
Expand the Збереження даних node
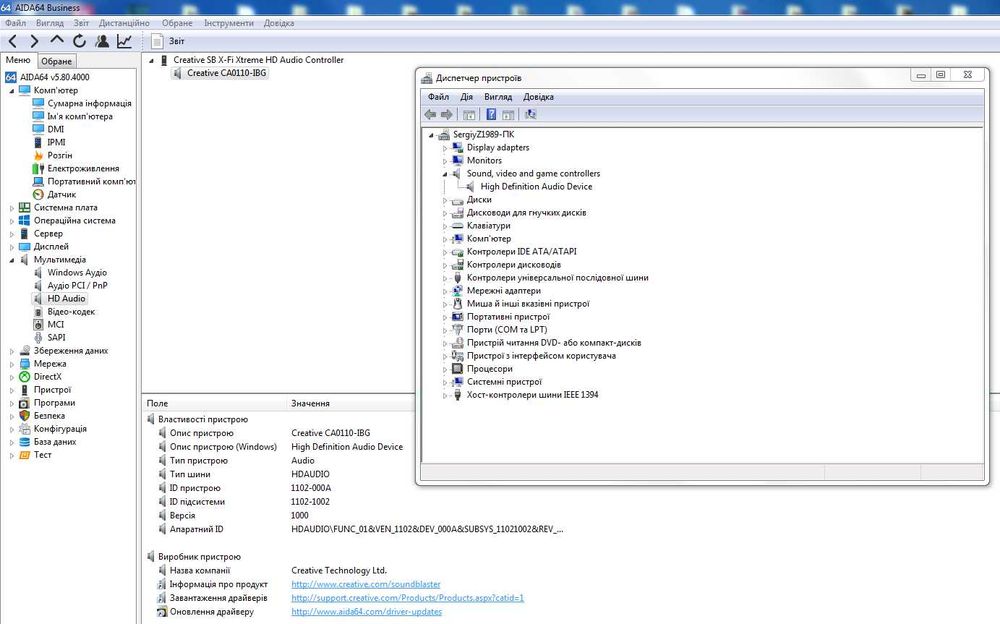pyautogui.click(x=11, y=351)
